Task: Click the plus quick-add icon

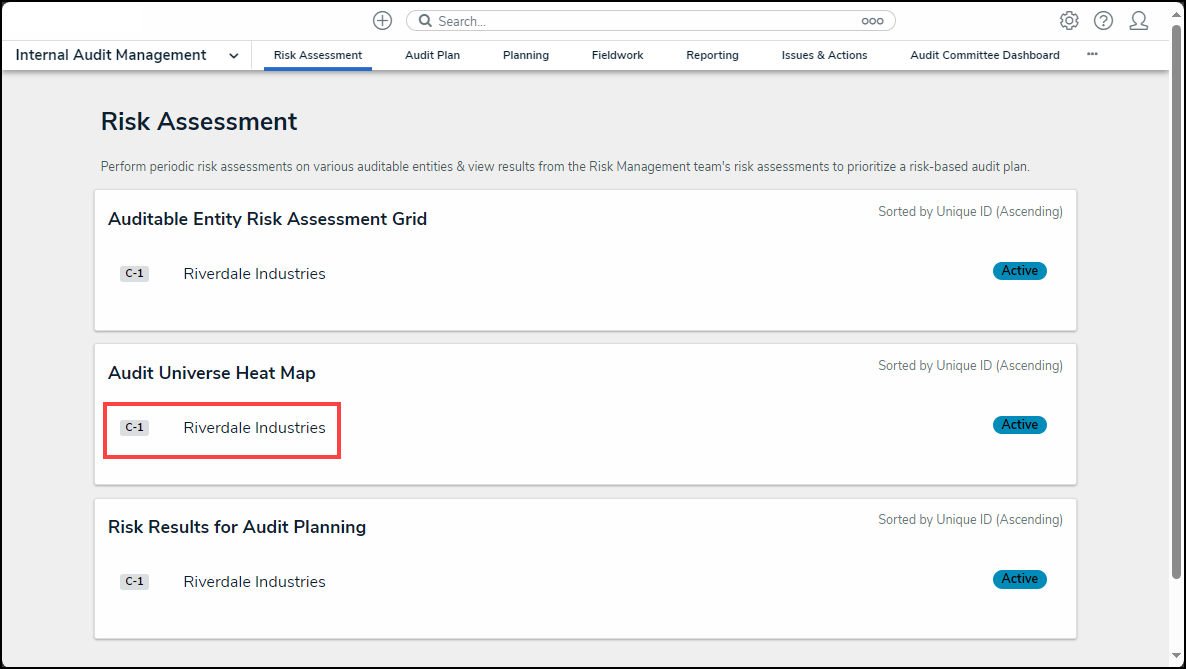Action: coord(382,21)
